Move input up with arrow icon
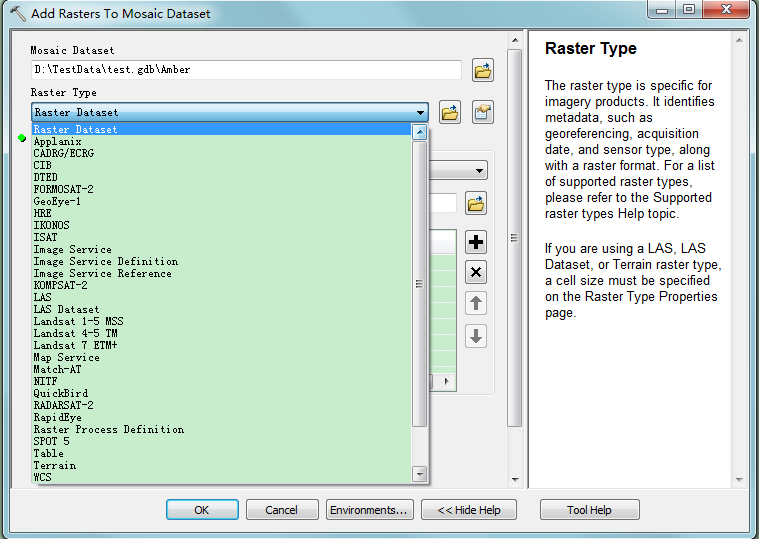 pyautogui.click(x=476, y=303)
